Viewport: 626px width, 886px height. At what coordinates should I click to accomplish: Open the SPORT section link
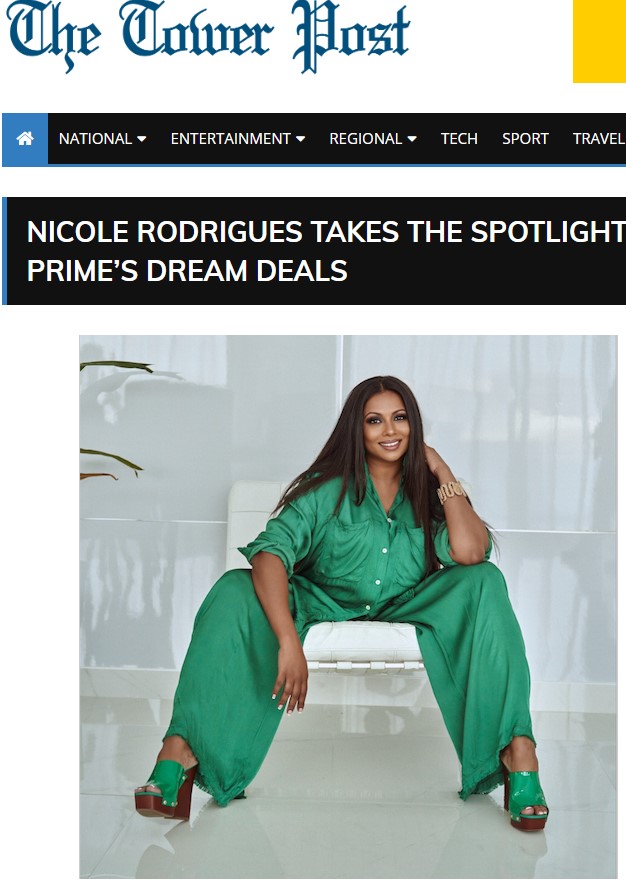point(525,138)
